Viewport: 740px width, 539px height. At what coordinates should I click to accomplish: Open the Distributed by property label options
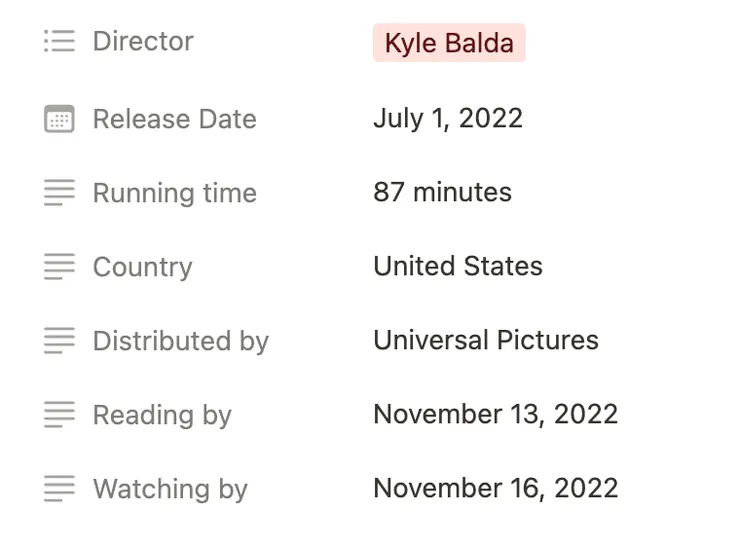[180, 341]
